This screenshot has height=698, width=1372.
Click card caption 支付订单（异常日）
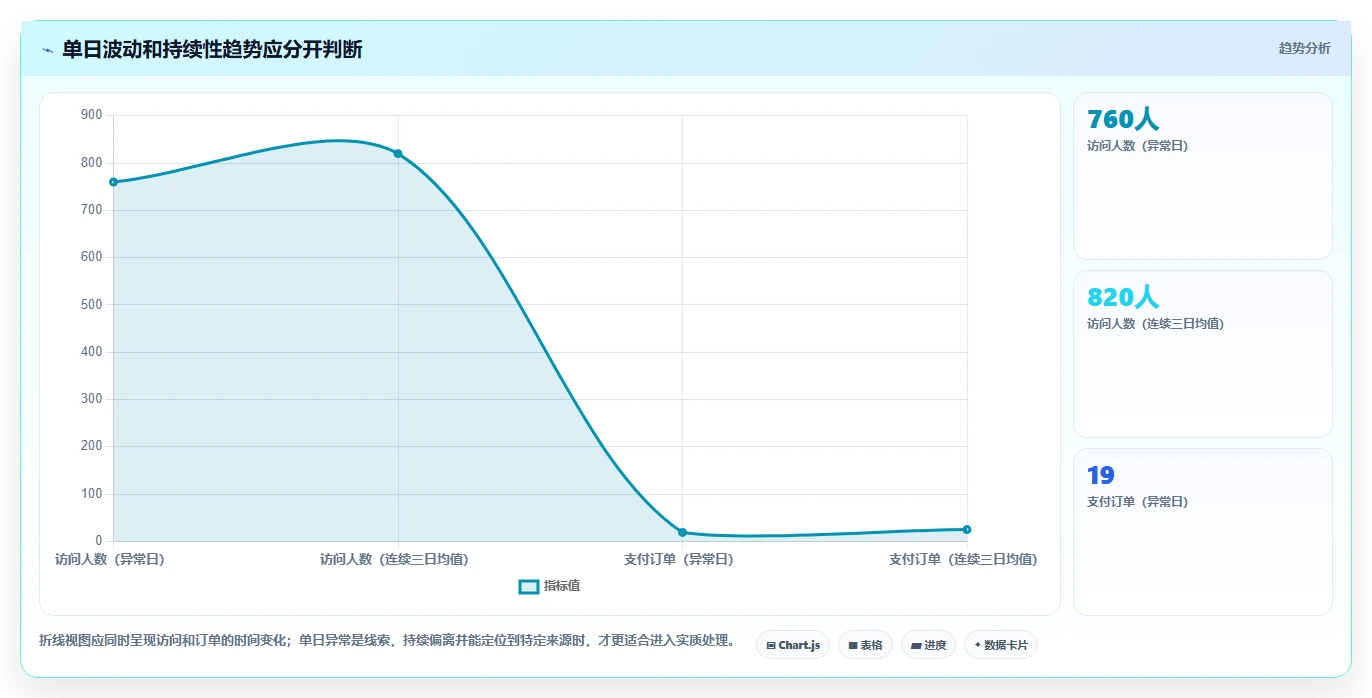coord(1138,502)
